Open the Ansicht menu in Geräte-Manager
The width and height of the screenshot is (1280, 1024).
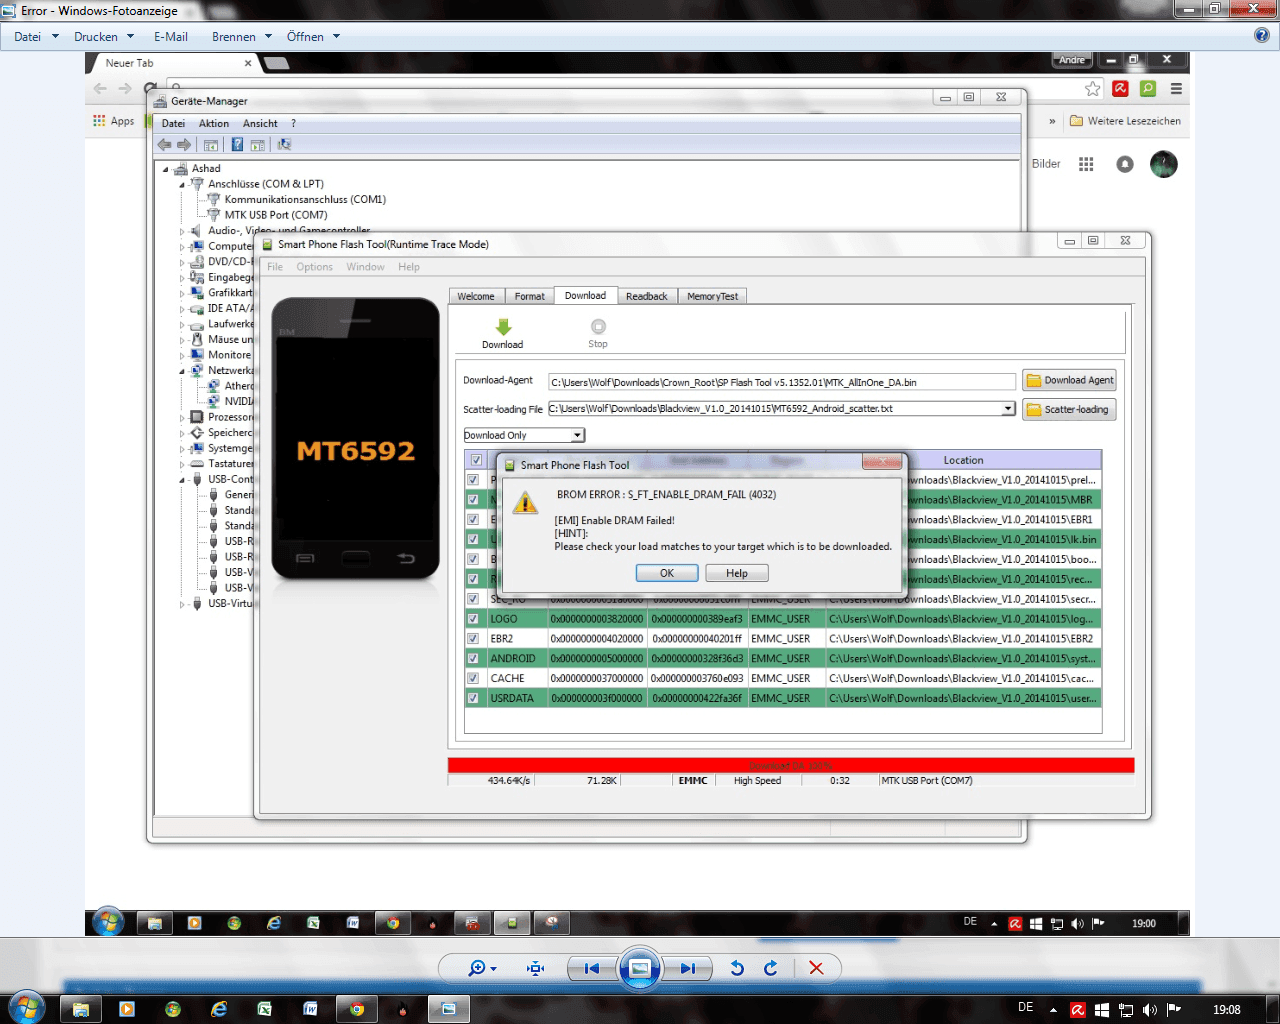coord(260,124)
